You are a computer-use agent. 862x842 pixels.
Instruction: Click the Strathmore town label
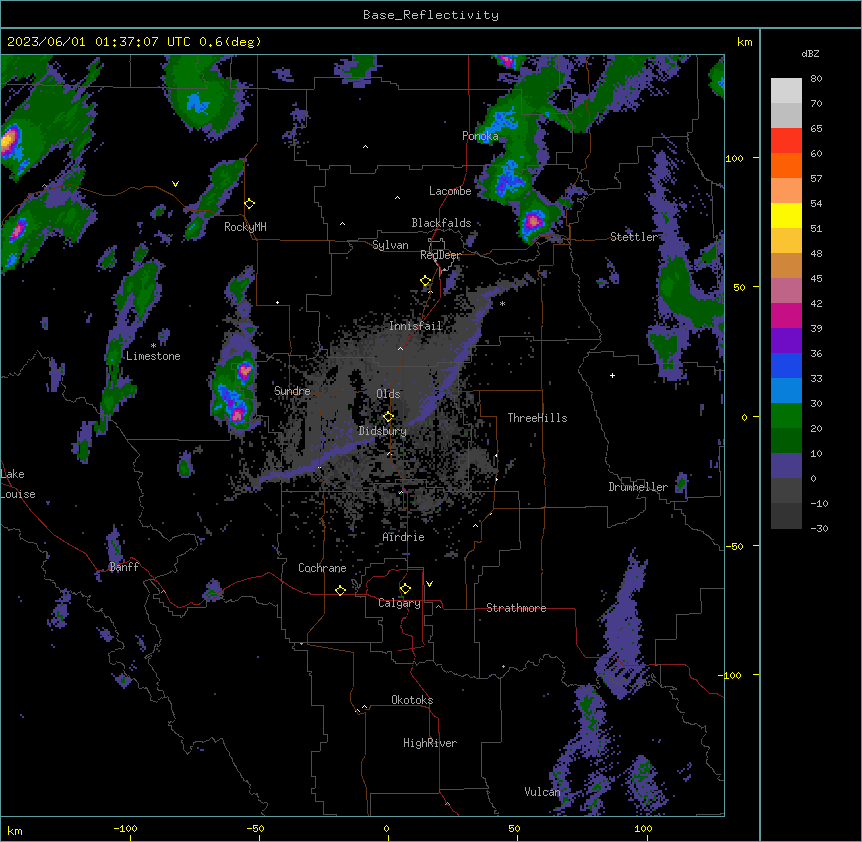516,608
